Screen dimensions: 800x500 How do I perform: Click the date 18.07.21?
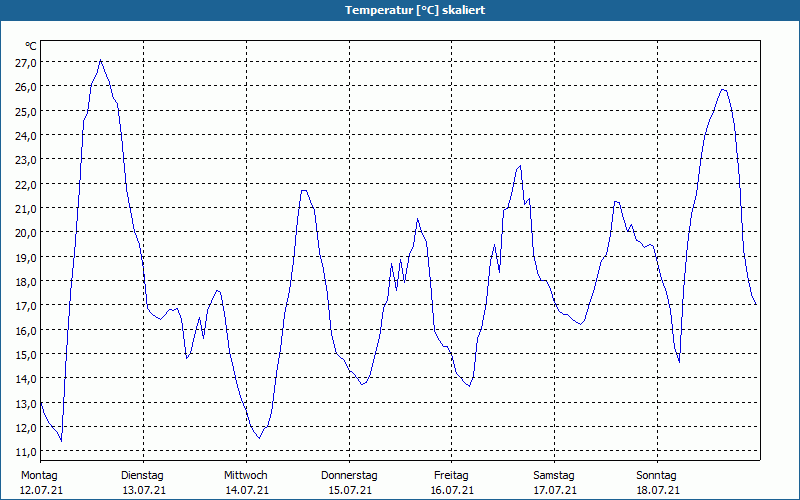tap(658, 491)
